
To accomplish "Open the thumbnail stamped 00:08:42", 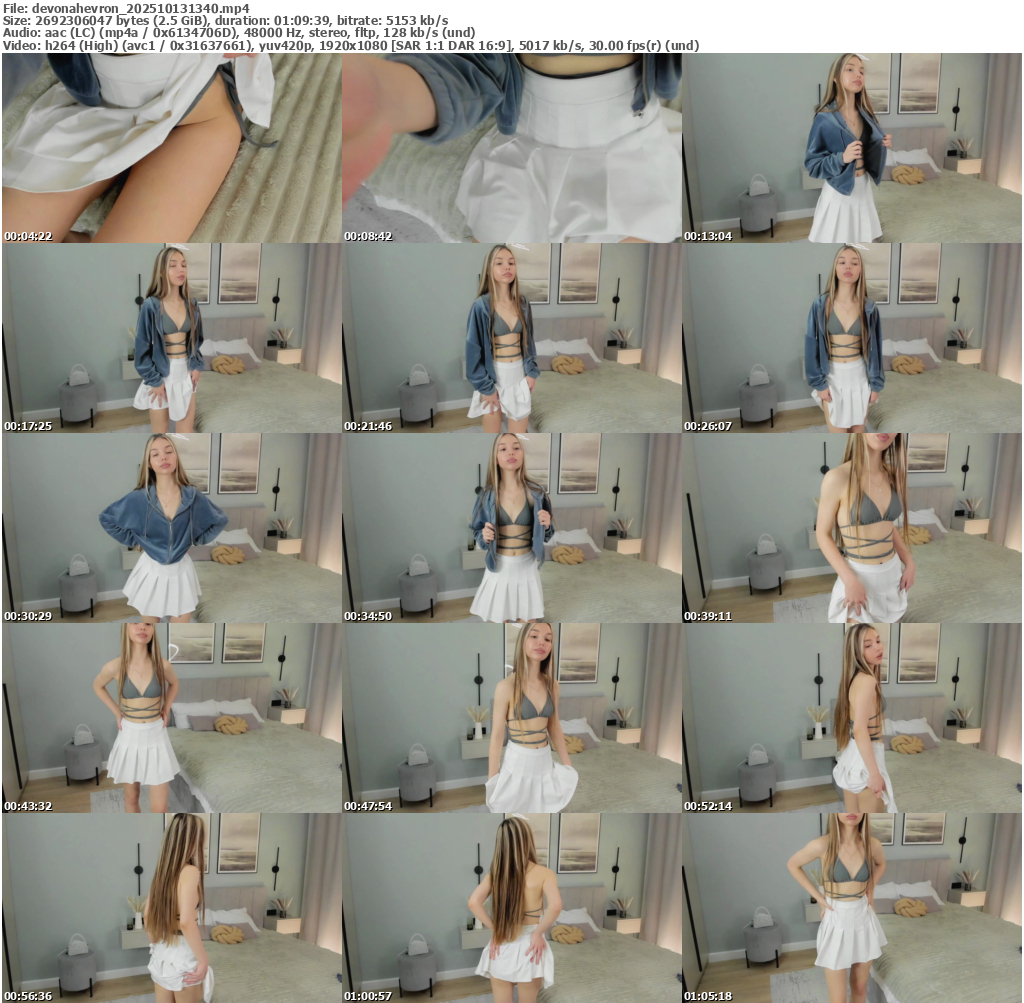I will point(512,148).
